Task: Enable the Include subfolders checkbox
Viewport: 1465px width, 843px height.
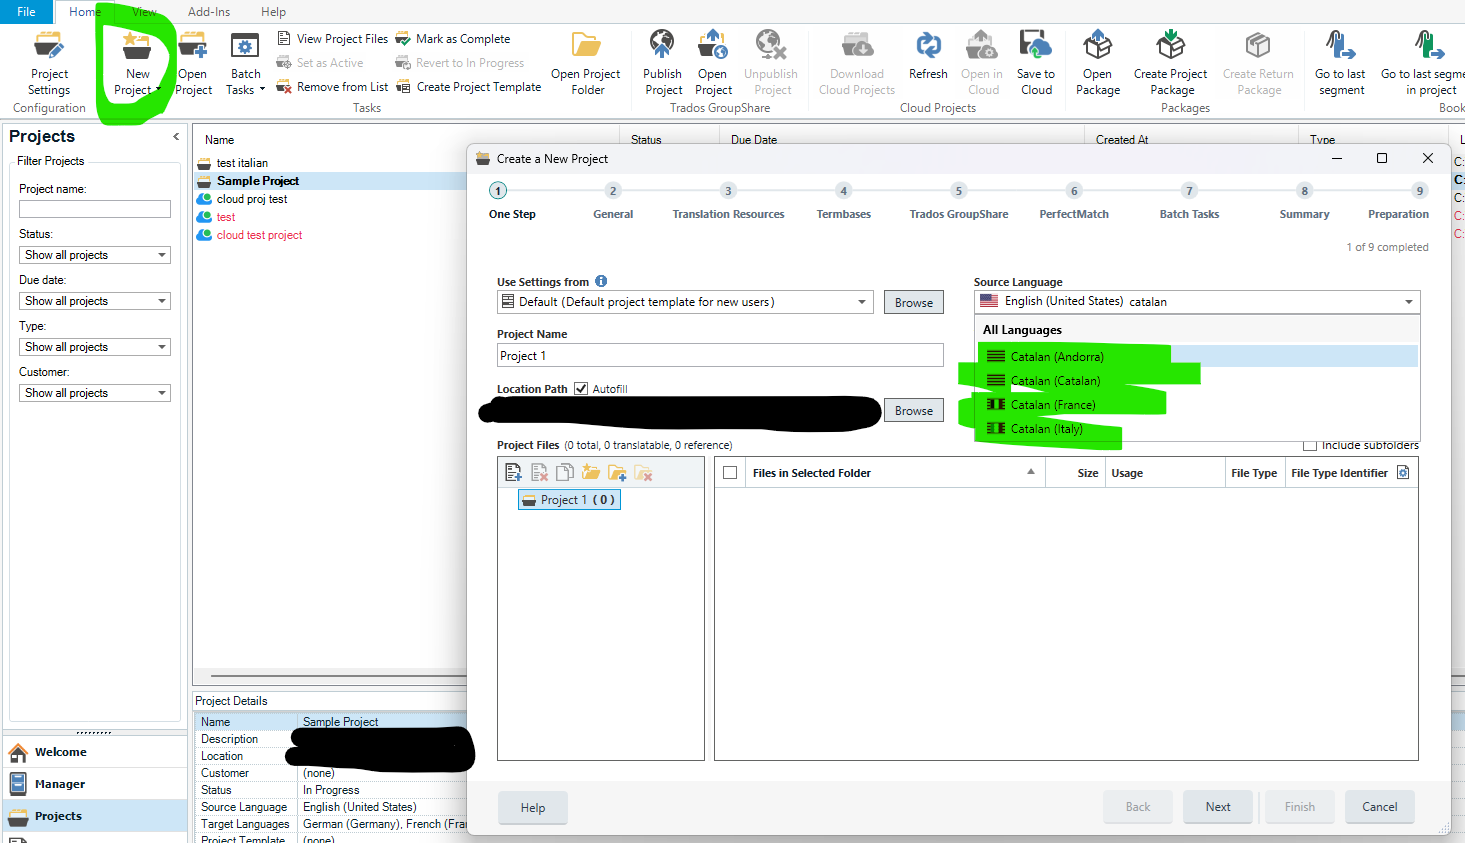Action: pos(1309,444)
